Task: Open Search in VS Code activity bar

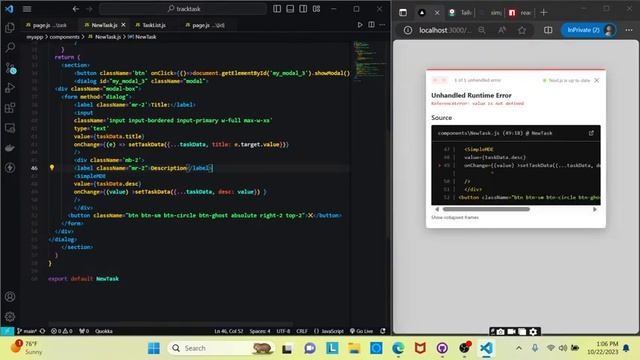Action: 10,47
